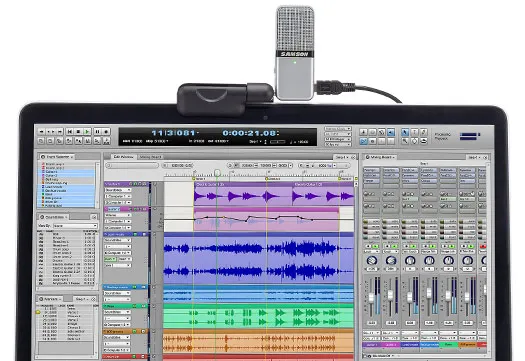Select the dark blue stereo waveform soundbite
Image resolution: width=525 pixels, height=361 pixels.
[x=258, y=259]
